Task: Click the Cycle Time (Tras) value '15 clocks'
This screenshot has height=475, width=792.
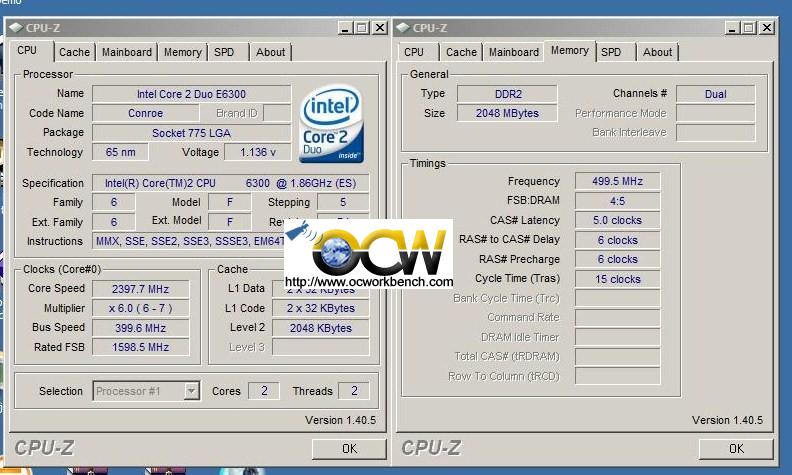Action: coord(617,279)
